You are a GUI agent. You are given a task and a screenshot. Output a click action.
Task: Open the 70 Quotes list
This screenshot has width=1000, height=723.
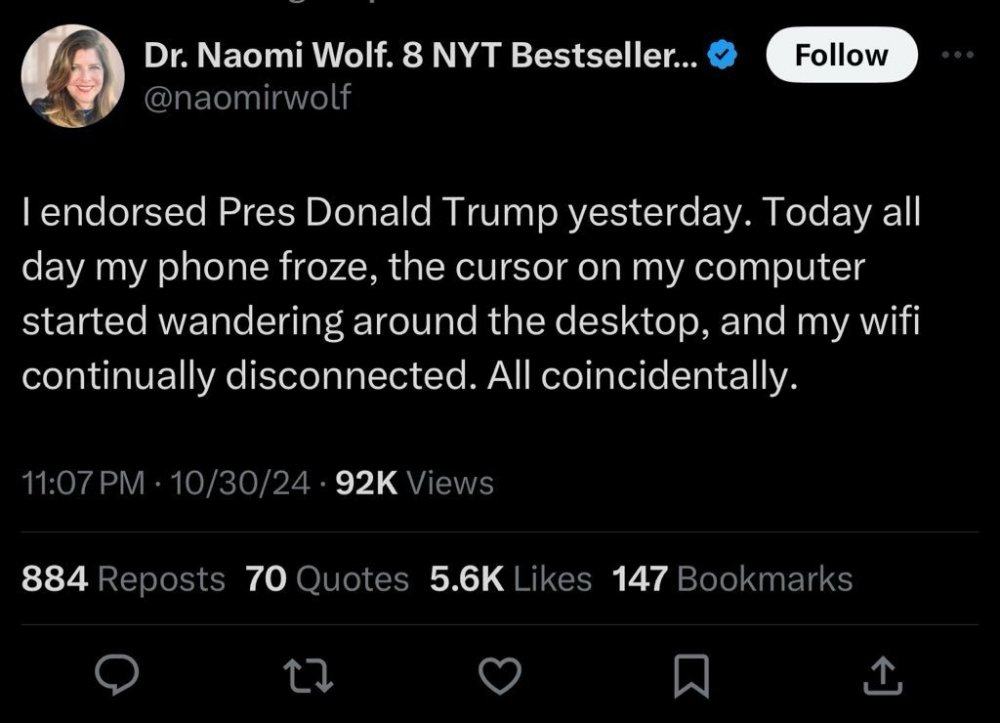click(x=327, y=578)
